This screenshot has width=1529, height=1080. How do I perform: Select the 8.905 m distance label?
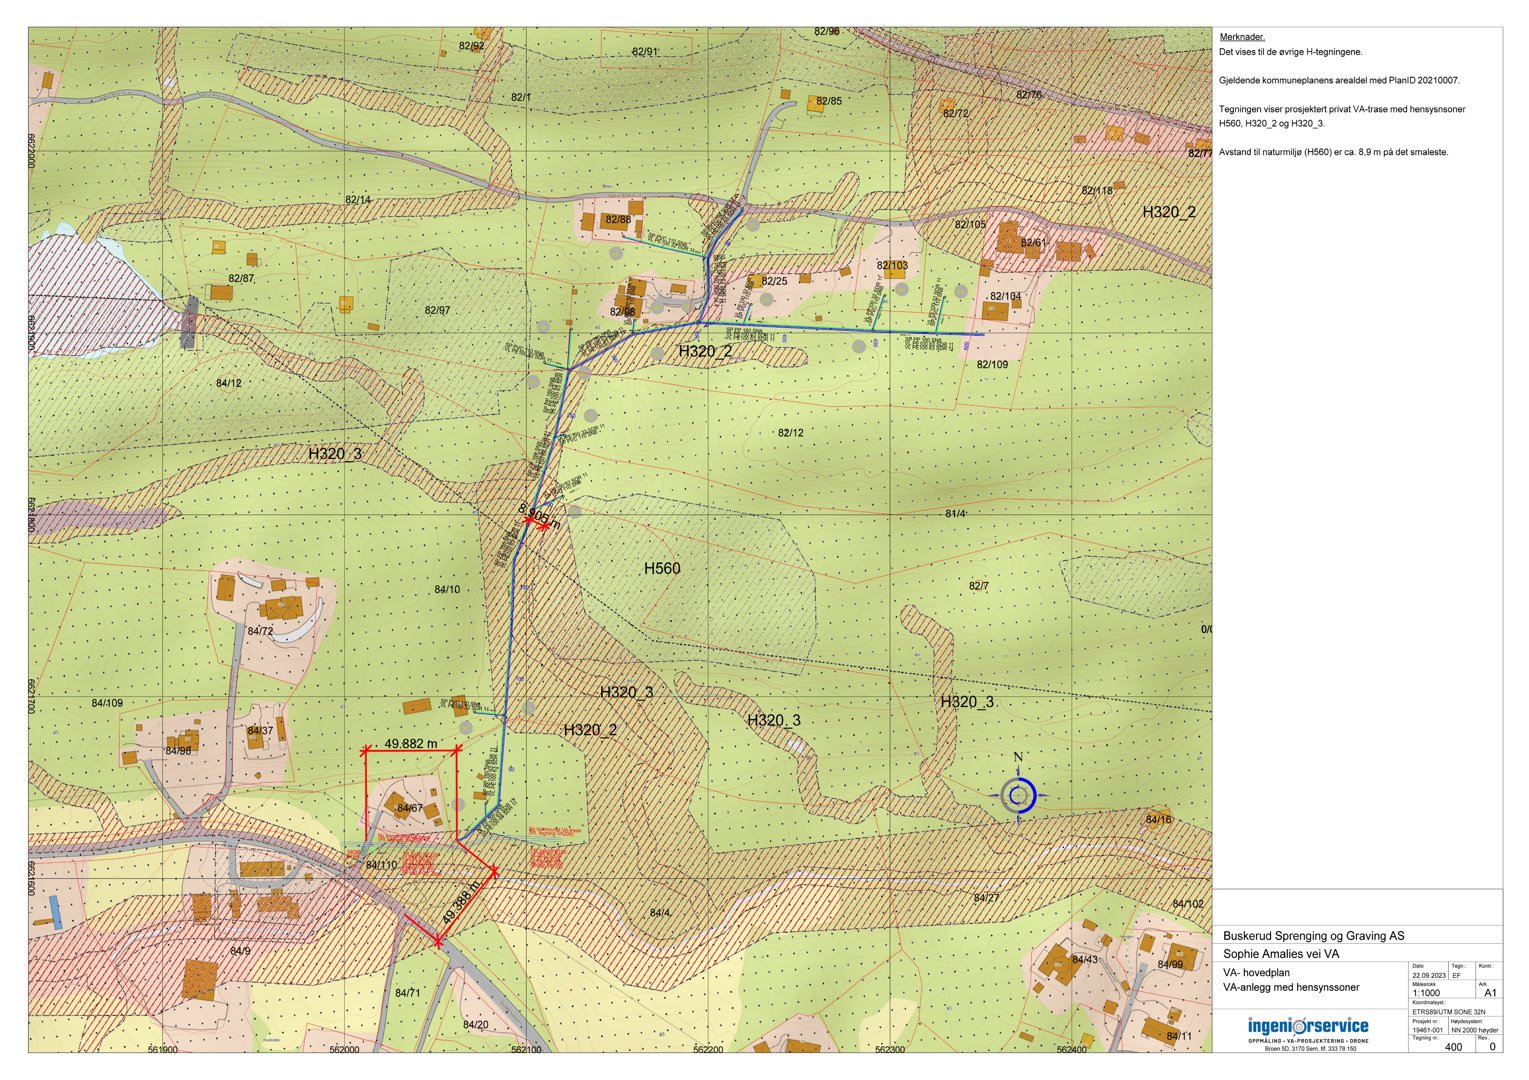point(539,514)
